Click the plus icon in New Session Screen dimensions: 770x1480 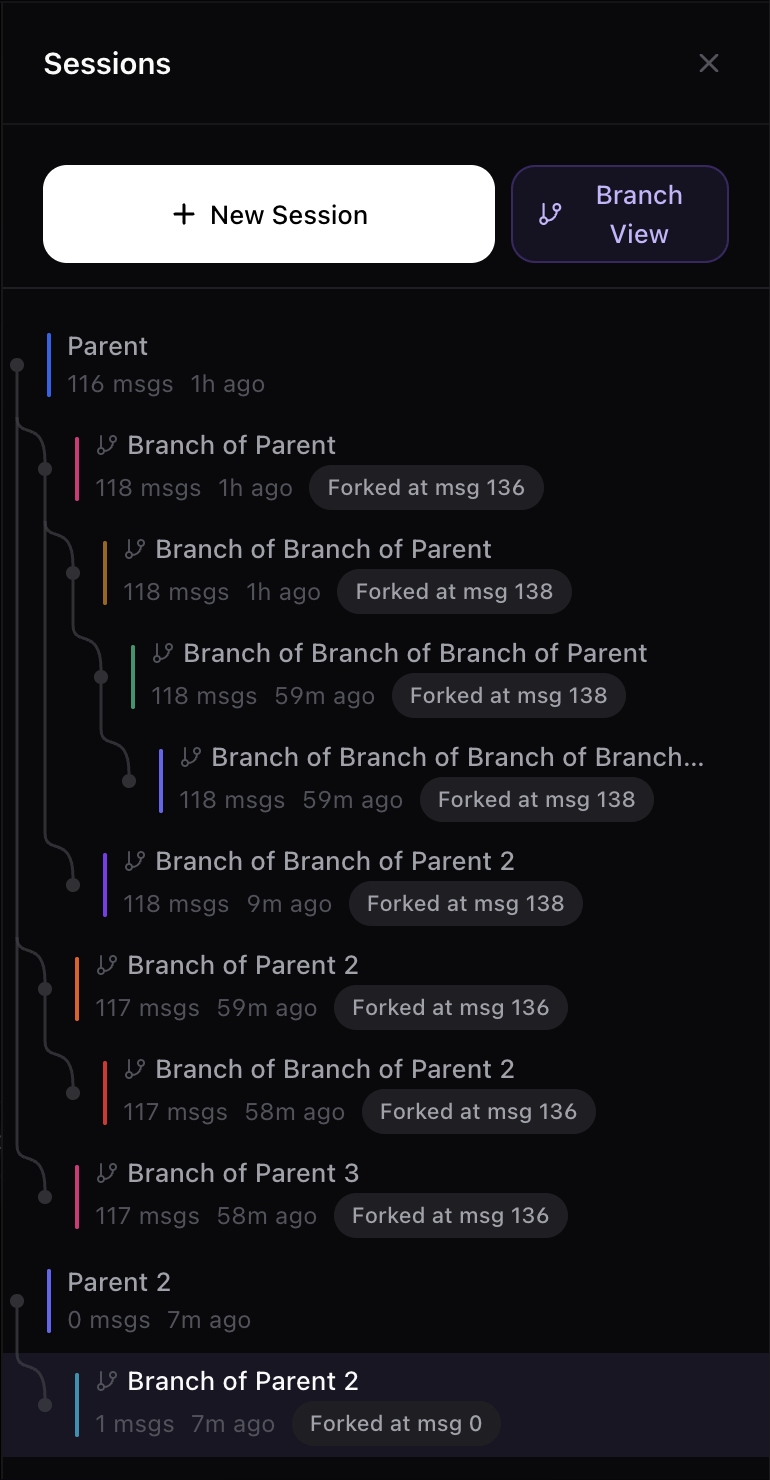coord(184,215)
